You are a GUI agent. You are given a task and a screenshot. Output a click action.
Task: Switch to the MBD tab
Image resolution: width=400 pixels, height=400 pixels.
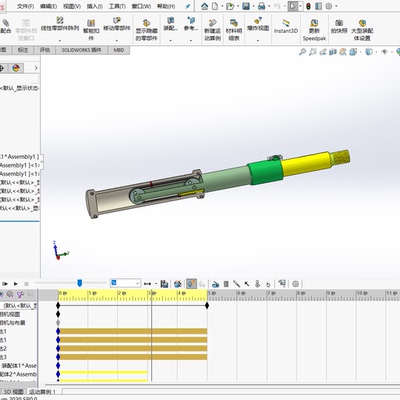pyautogui.click(x=119, y=50)
